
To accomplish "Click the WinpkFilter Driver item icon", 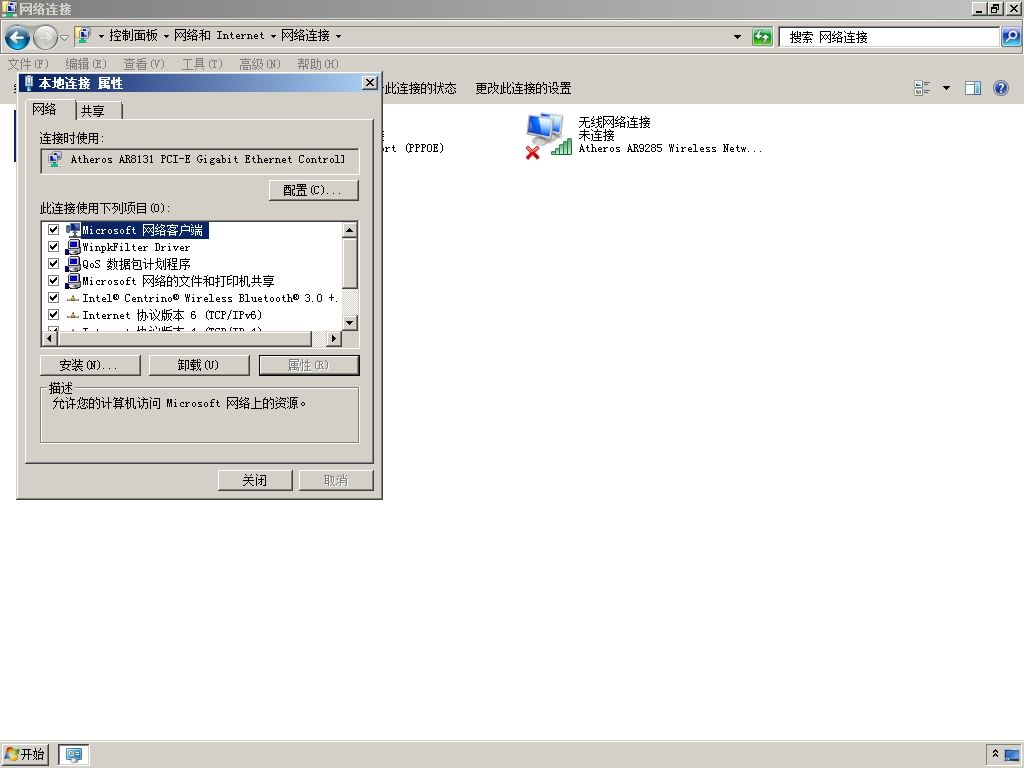I will coord(73,247).
